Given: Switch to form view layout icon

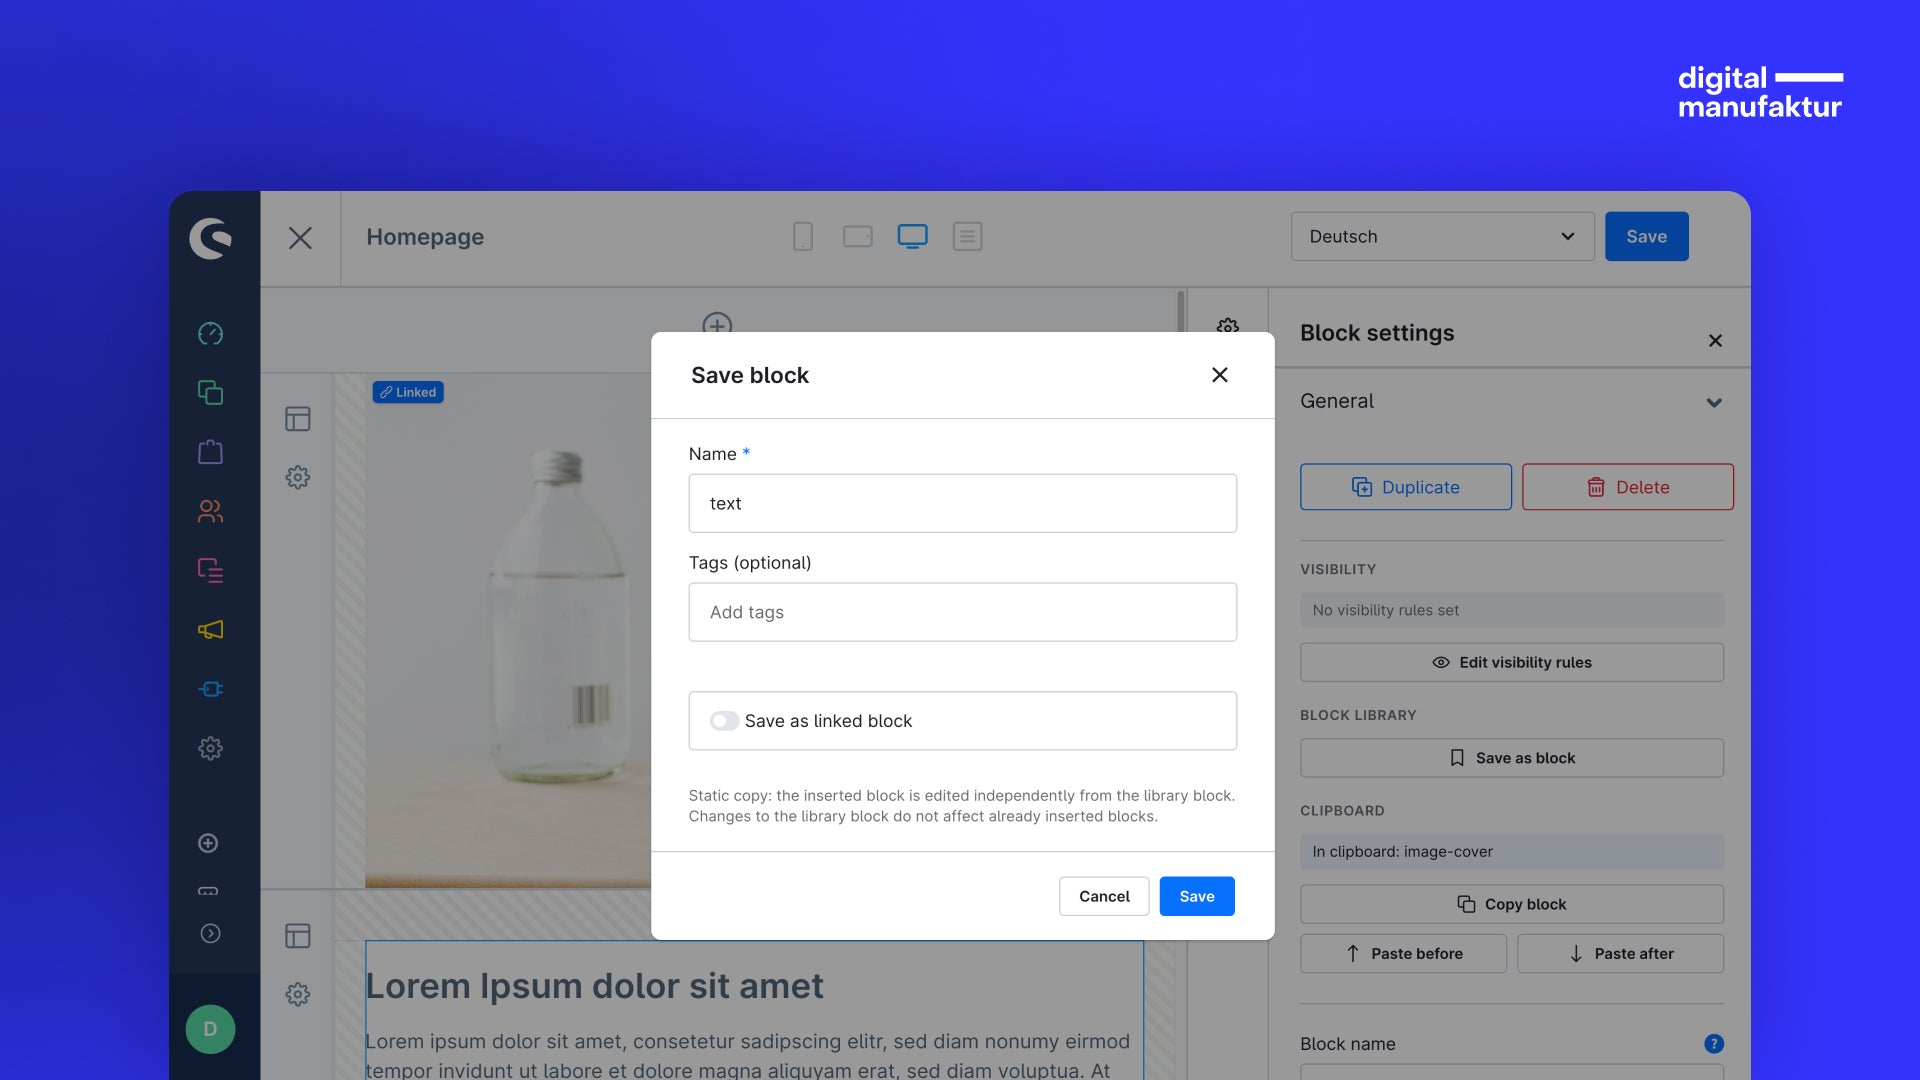Looking at the screenshot, I should (x=967, y=237).
